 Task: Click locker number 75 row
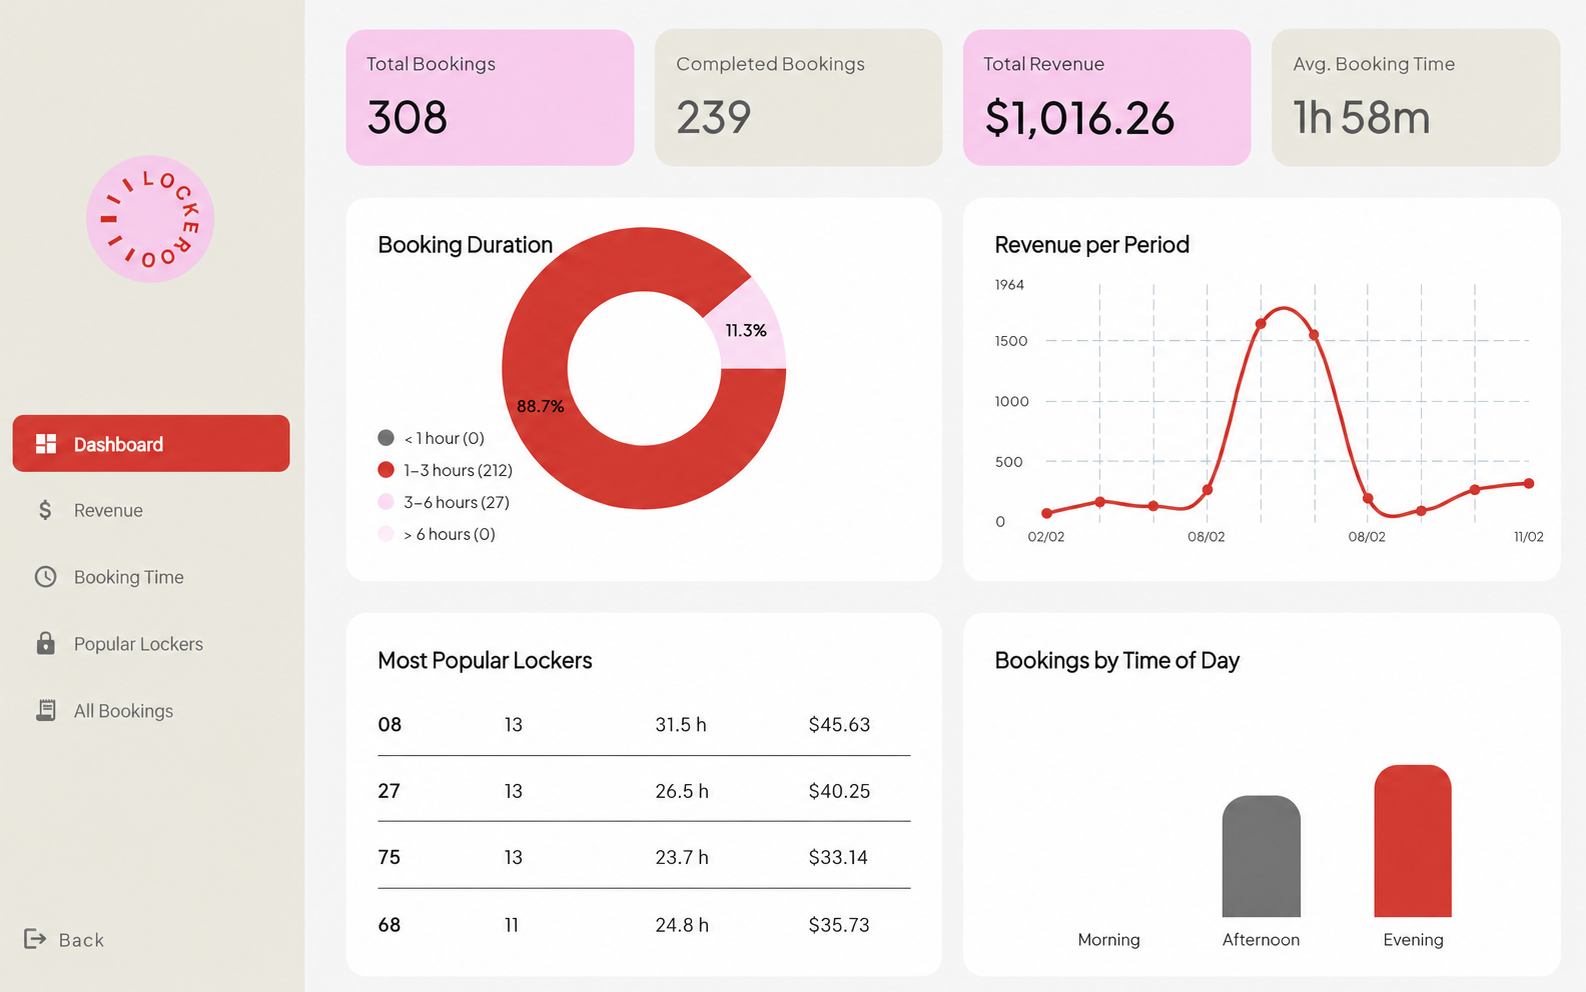pyautogui.click(x=644, y=857)
